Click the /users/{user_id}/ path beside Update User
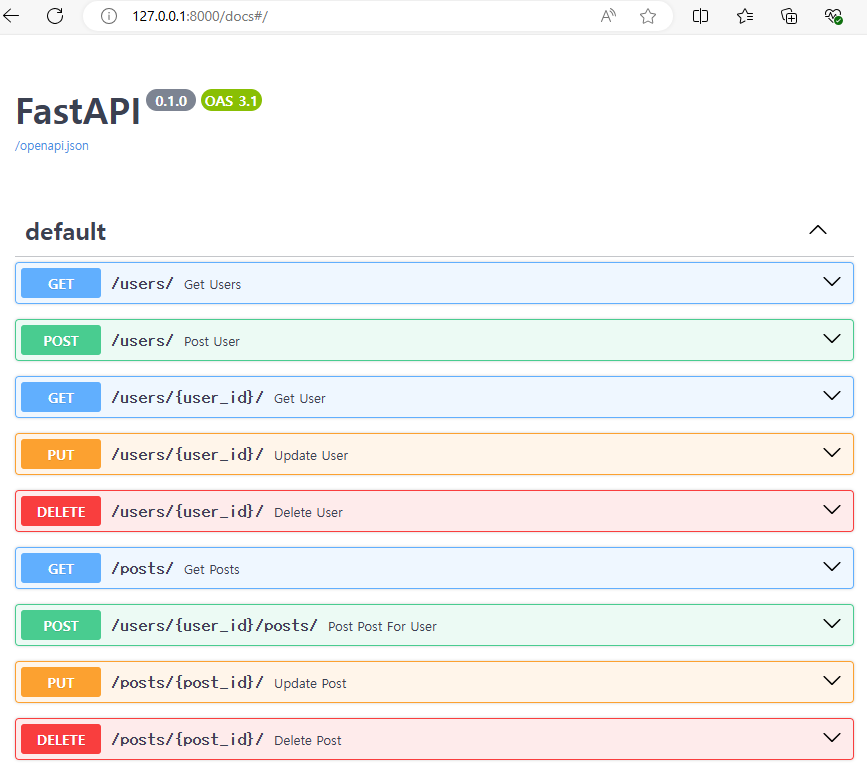Viewport: 867px width, 778px height. [x=187, y=455]
